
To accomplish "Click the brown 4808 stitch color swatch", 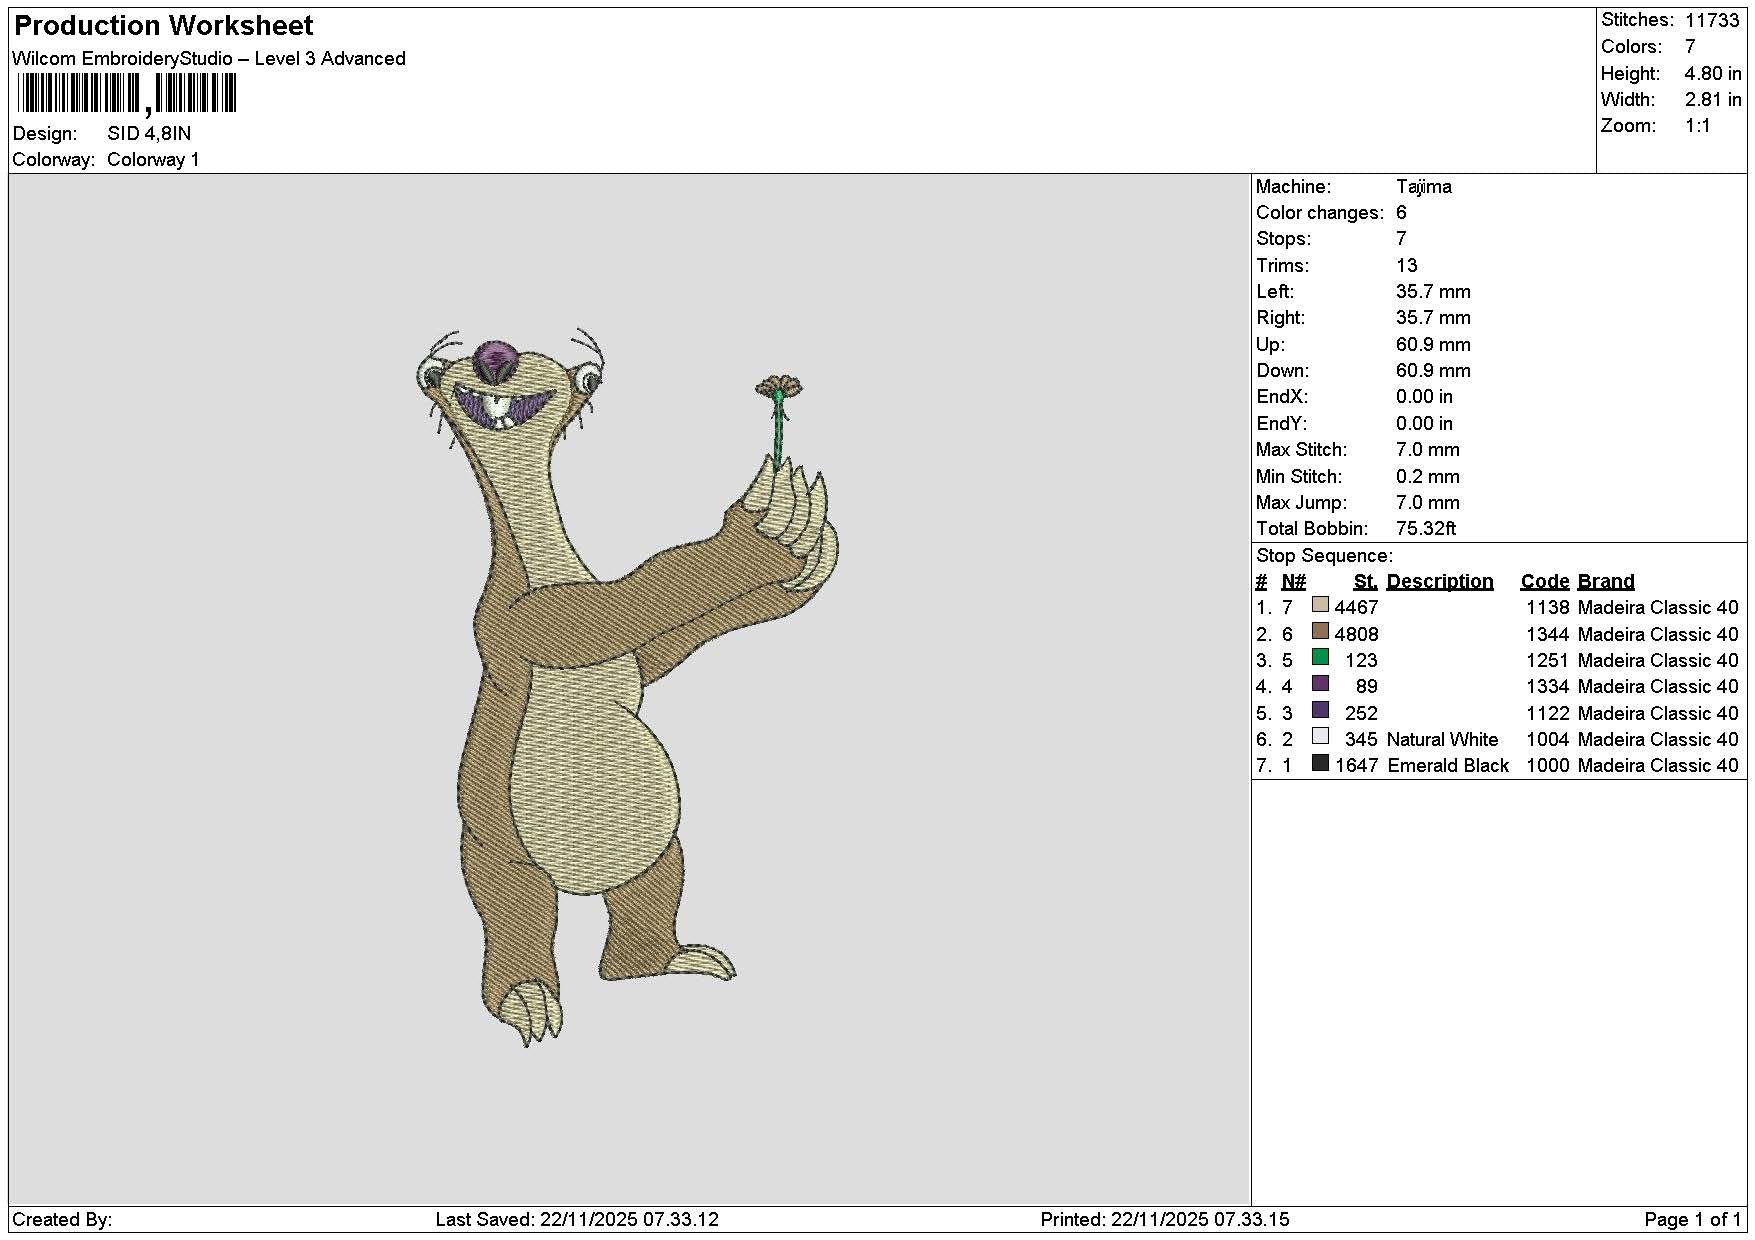I will click(1320, 631).
